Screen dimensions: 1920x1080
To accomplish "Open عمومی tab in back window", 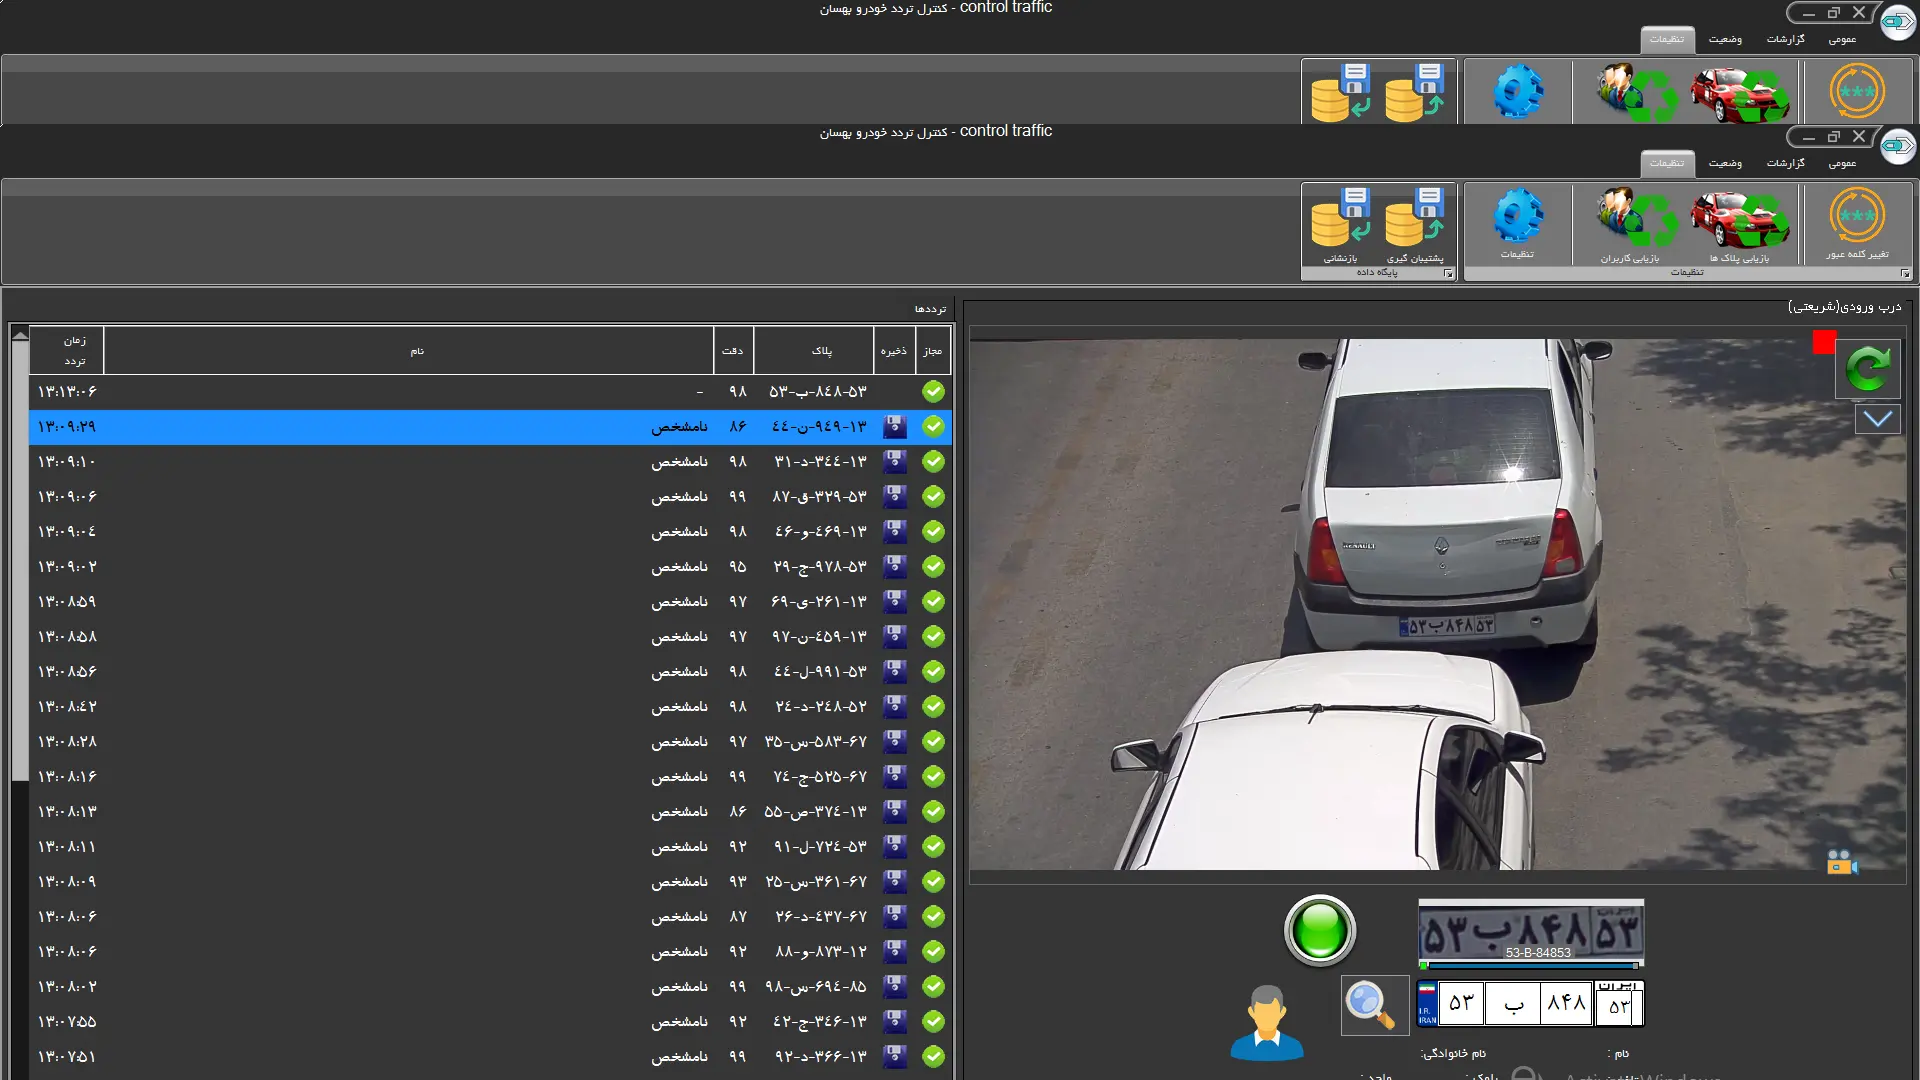I will tap(1842, 39).
